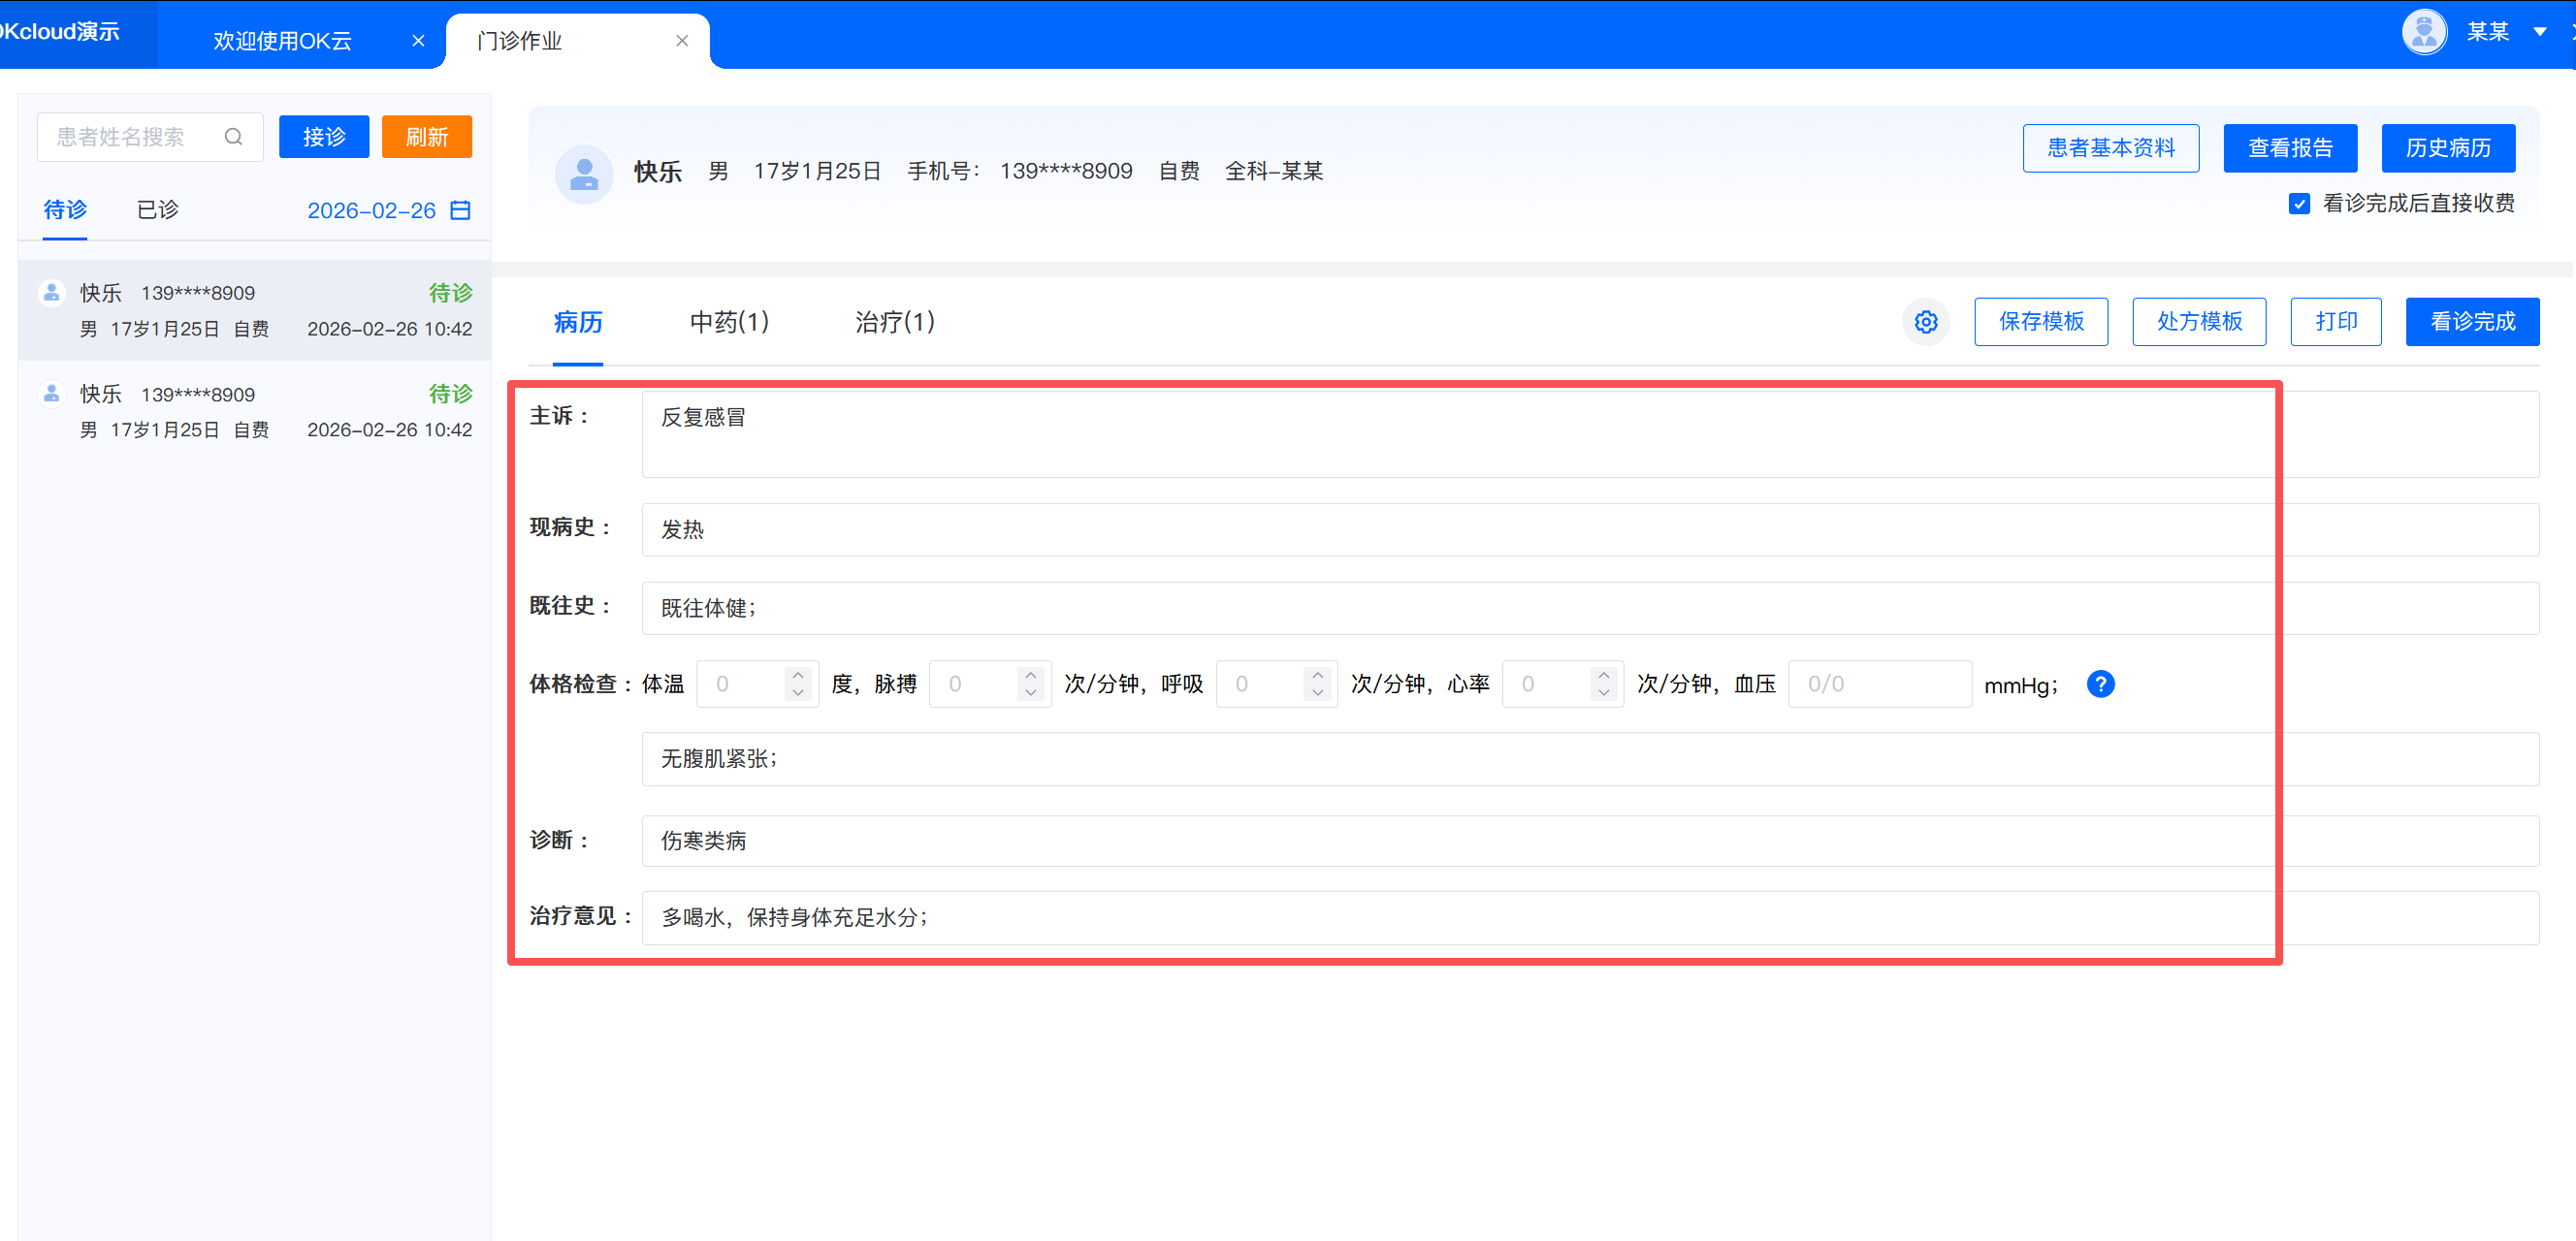Close the 门诊作业 tab
Viewport: 2576px width, 1241px height.
[682, 41]
